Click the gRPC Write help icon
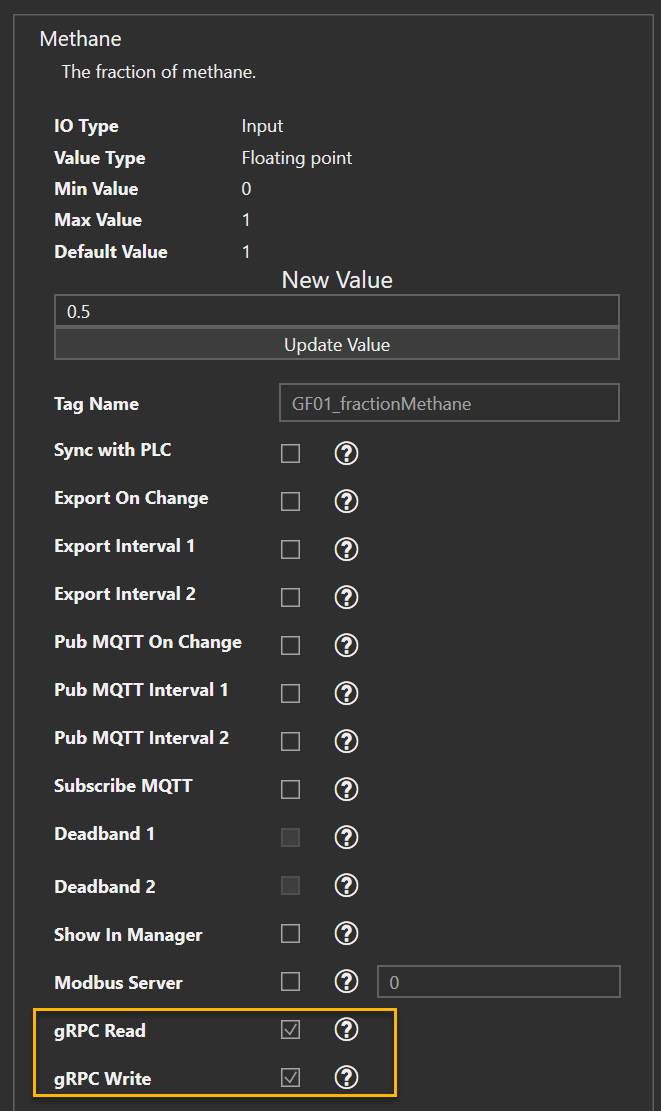 click(x=346, y=1078)
